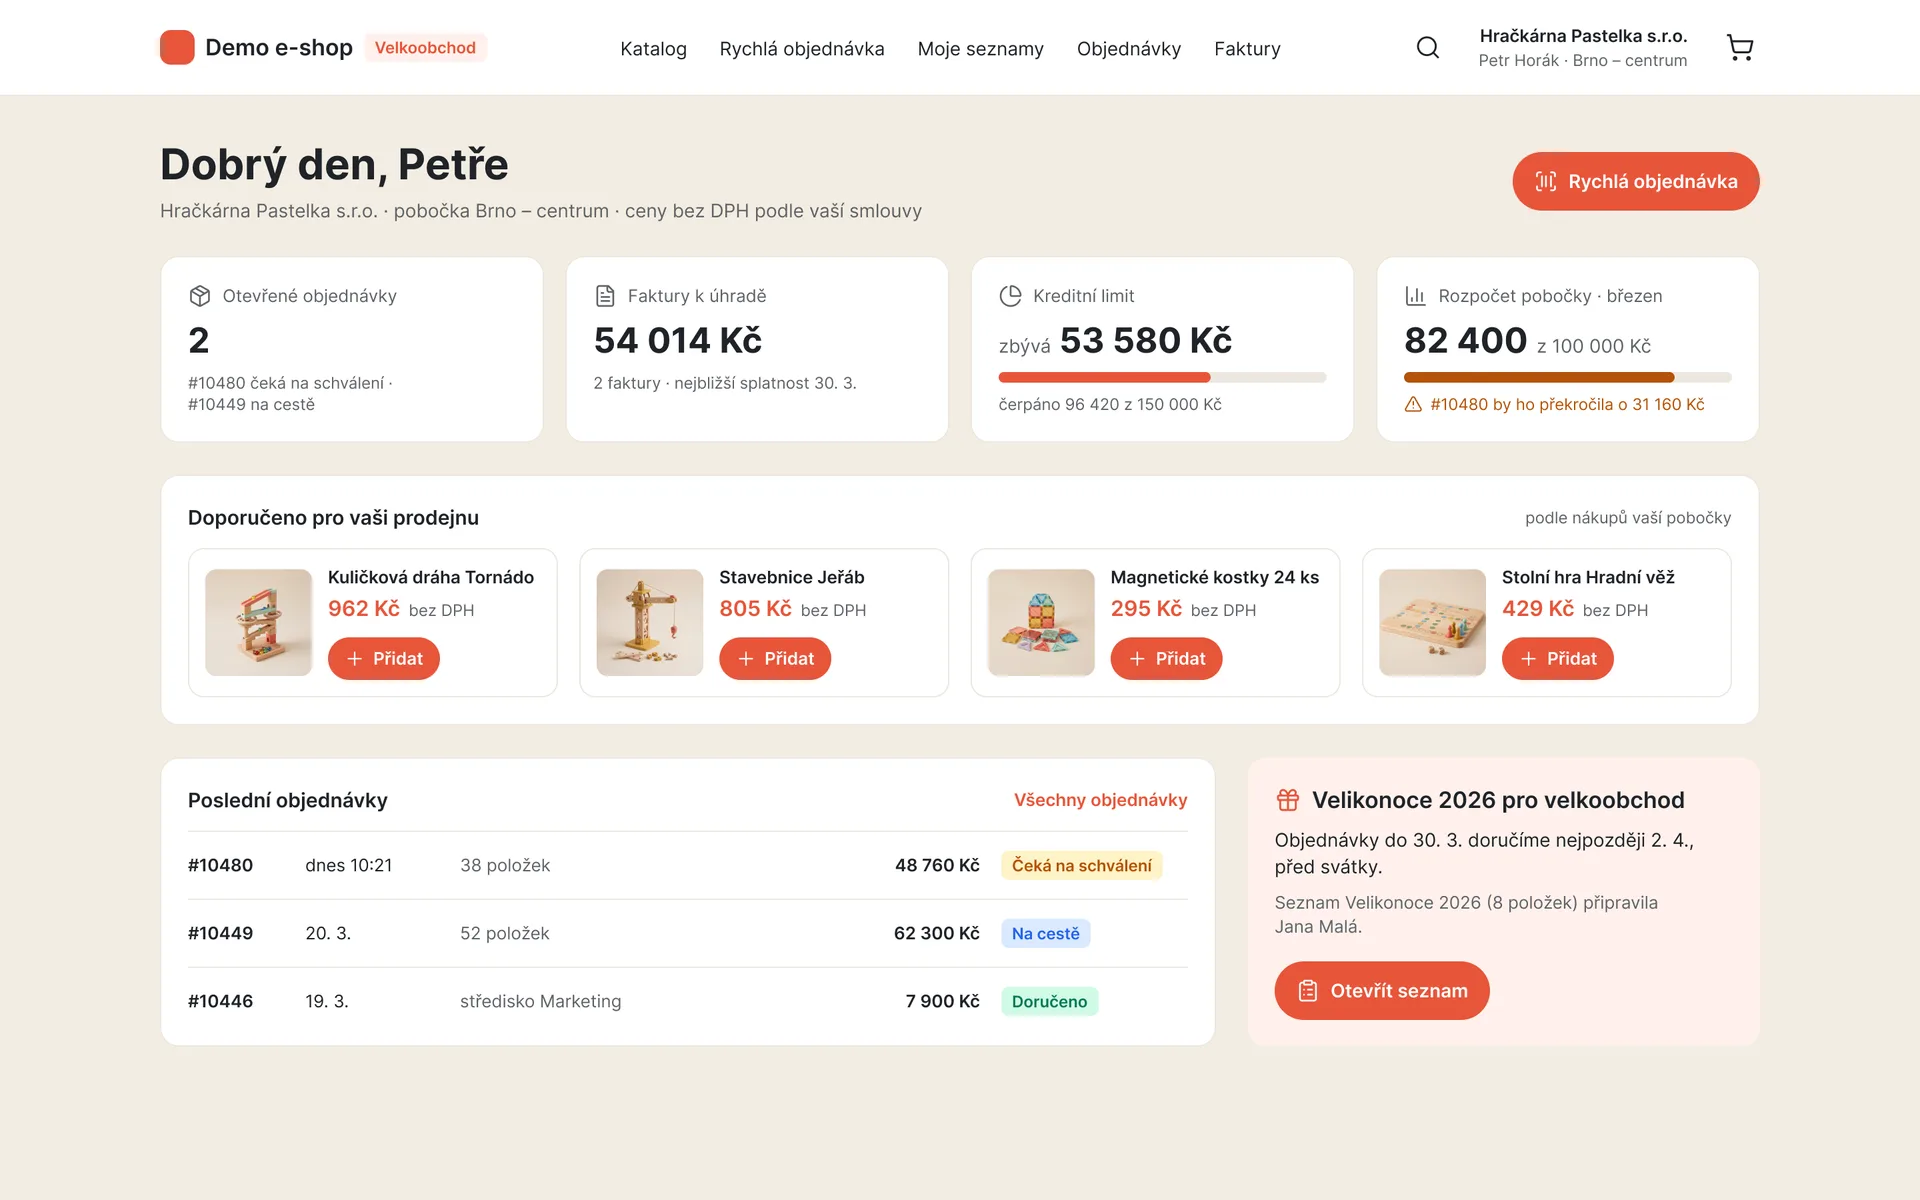Open Faktury in the top navigation
Viewport: 1920px width, 1200px height.
1247,48
